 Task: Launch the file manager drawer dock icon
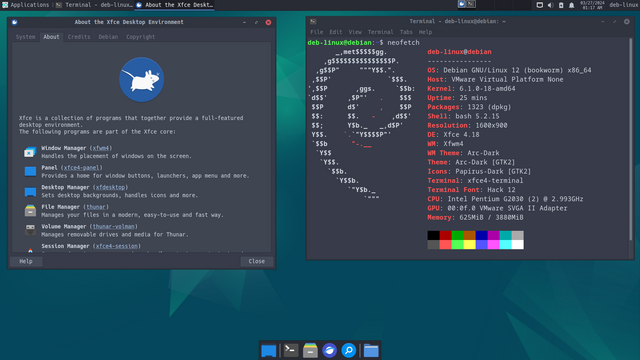(310, 350)
